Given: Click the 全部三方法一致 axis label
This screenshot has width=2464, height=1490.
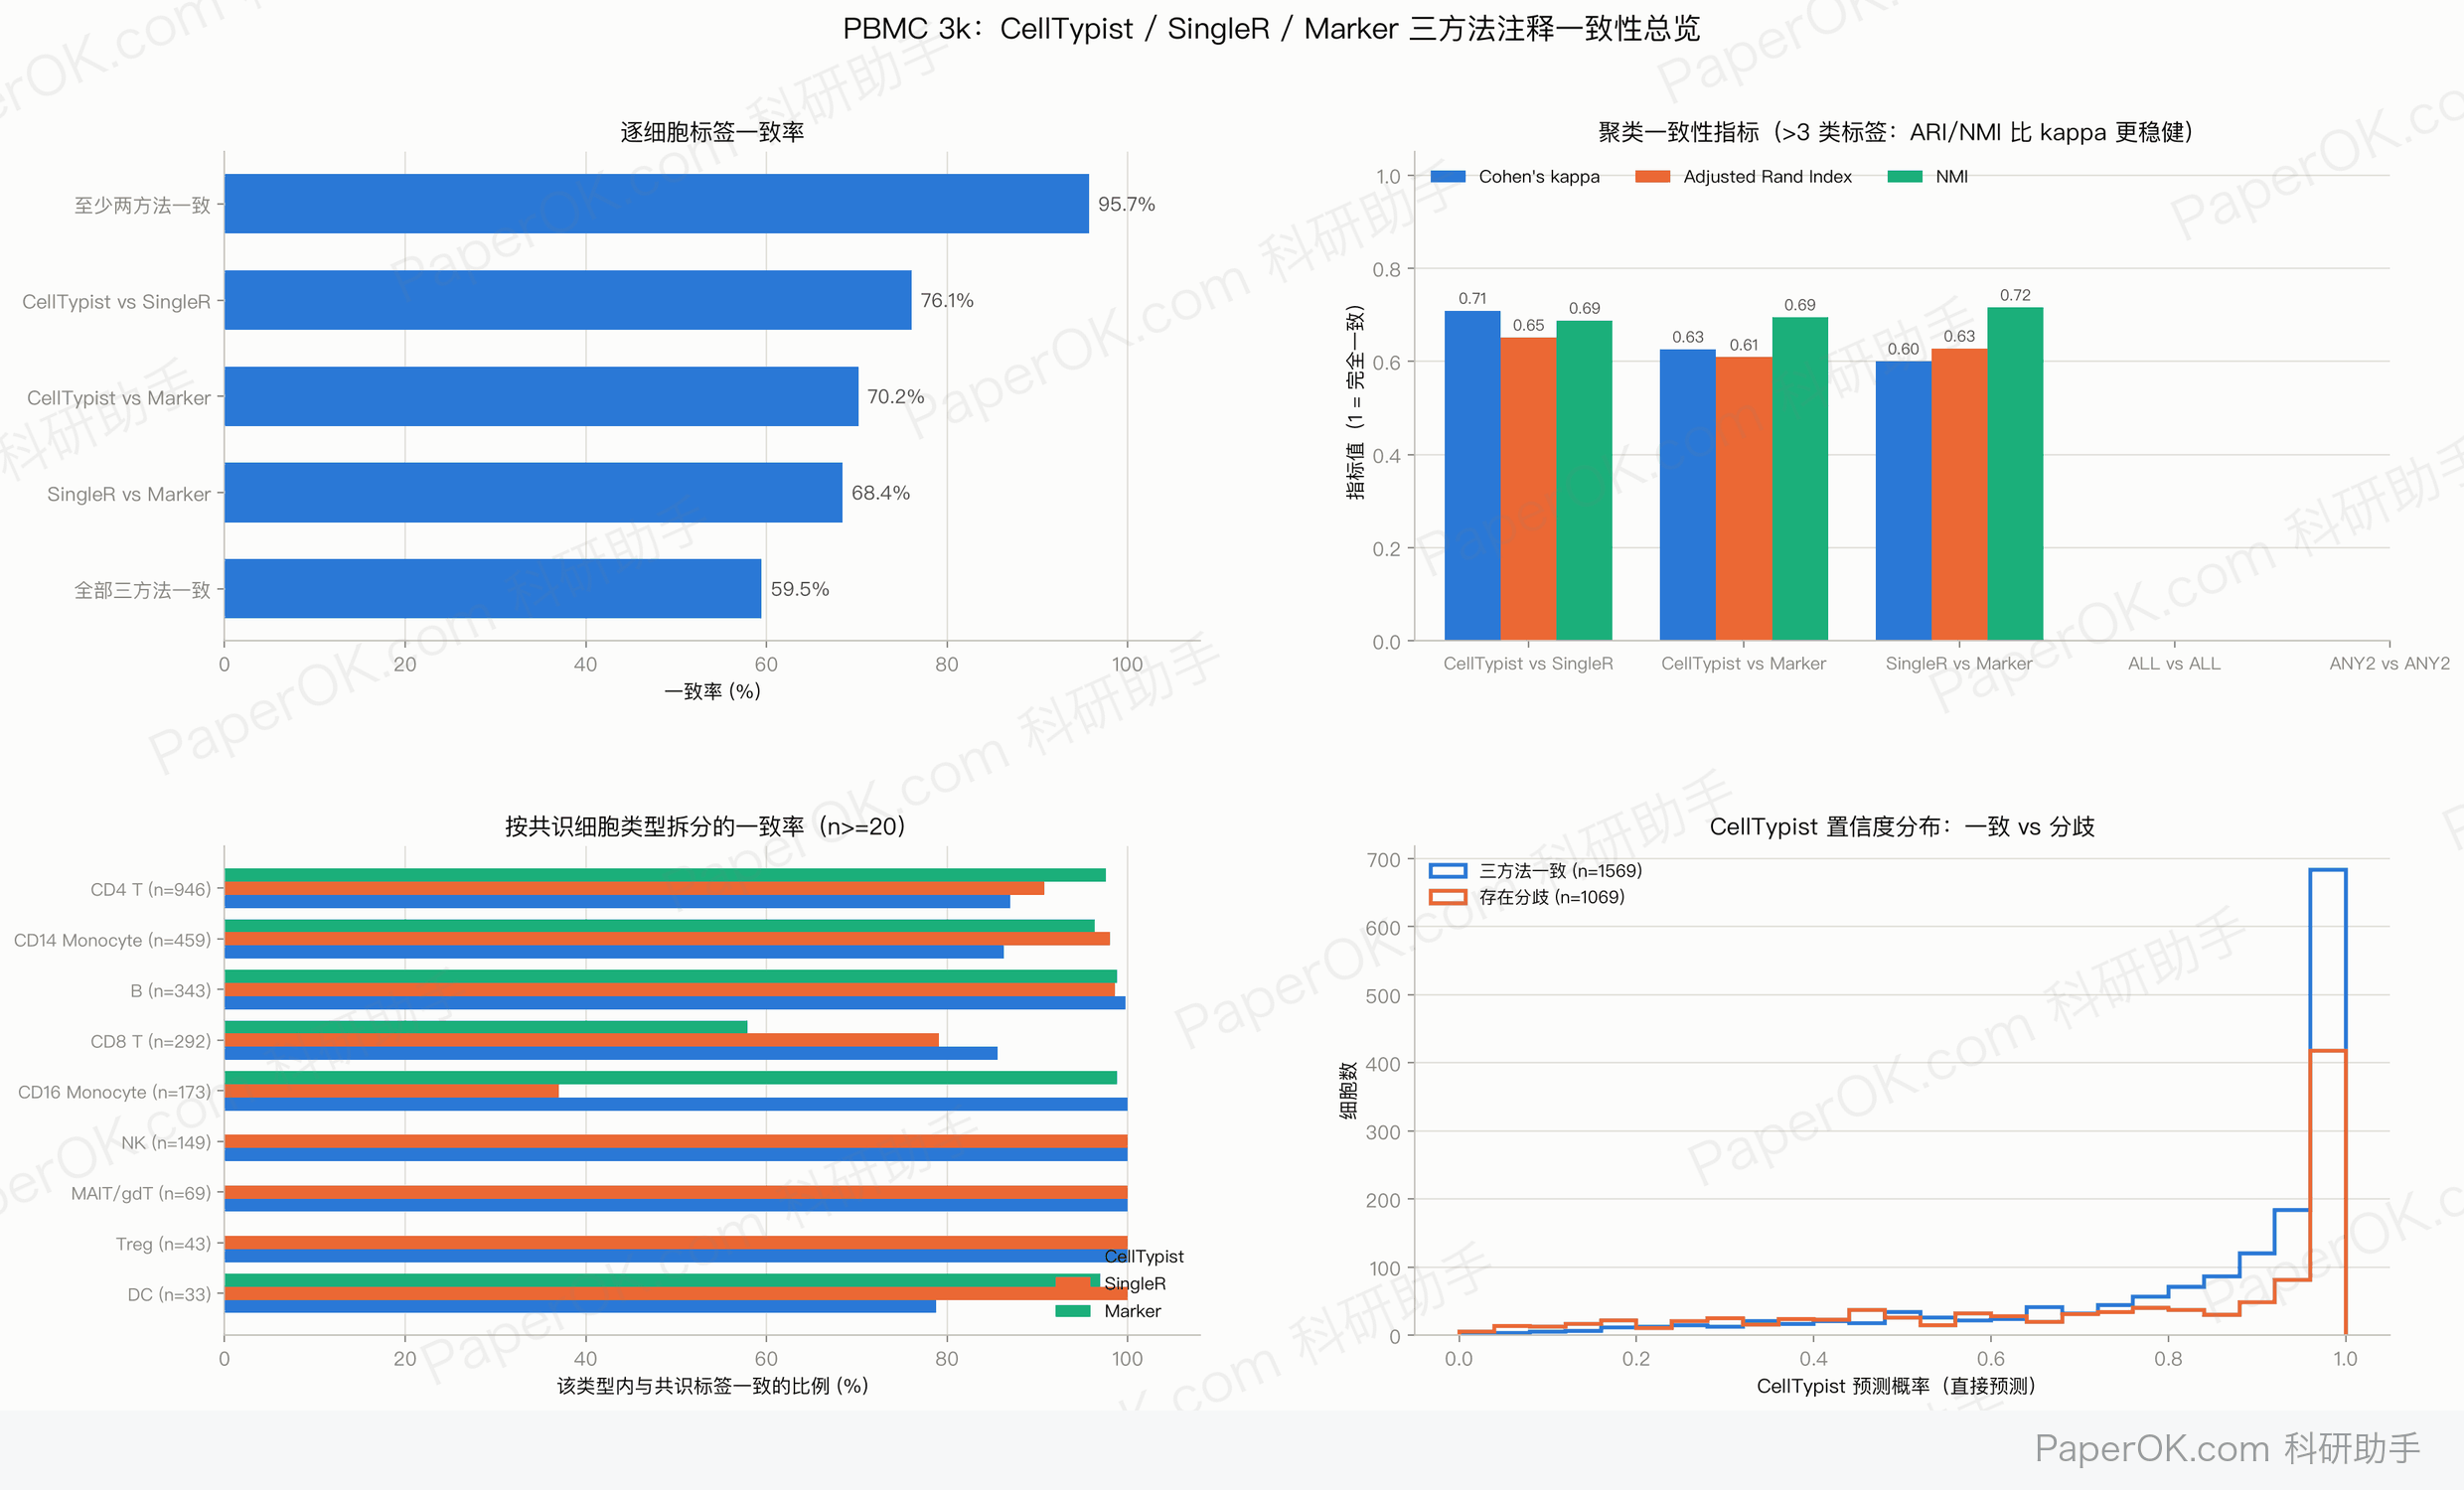Looking at the screenshot, I should [142, 590].
